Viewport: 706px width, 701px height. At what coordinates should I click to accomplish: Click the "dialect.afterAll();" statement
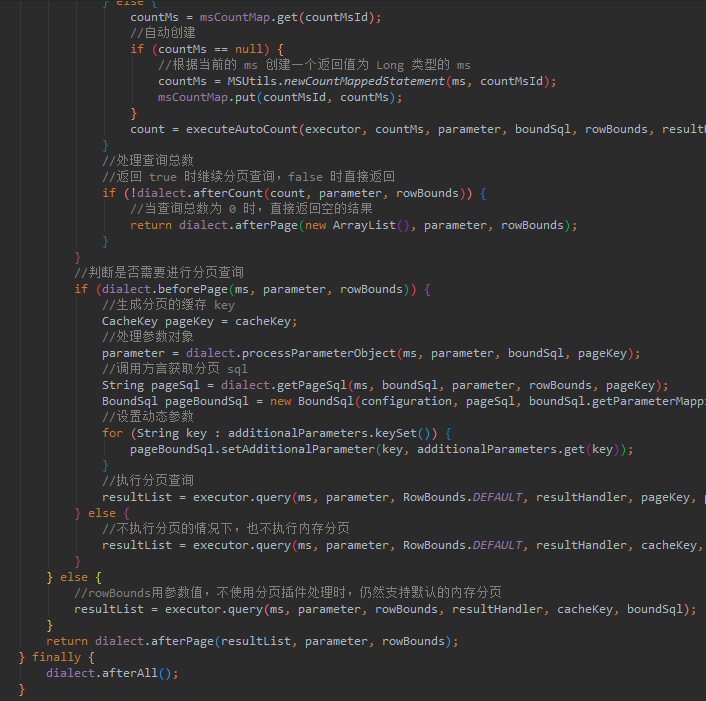[112, 673]
